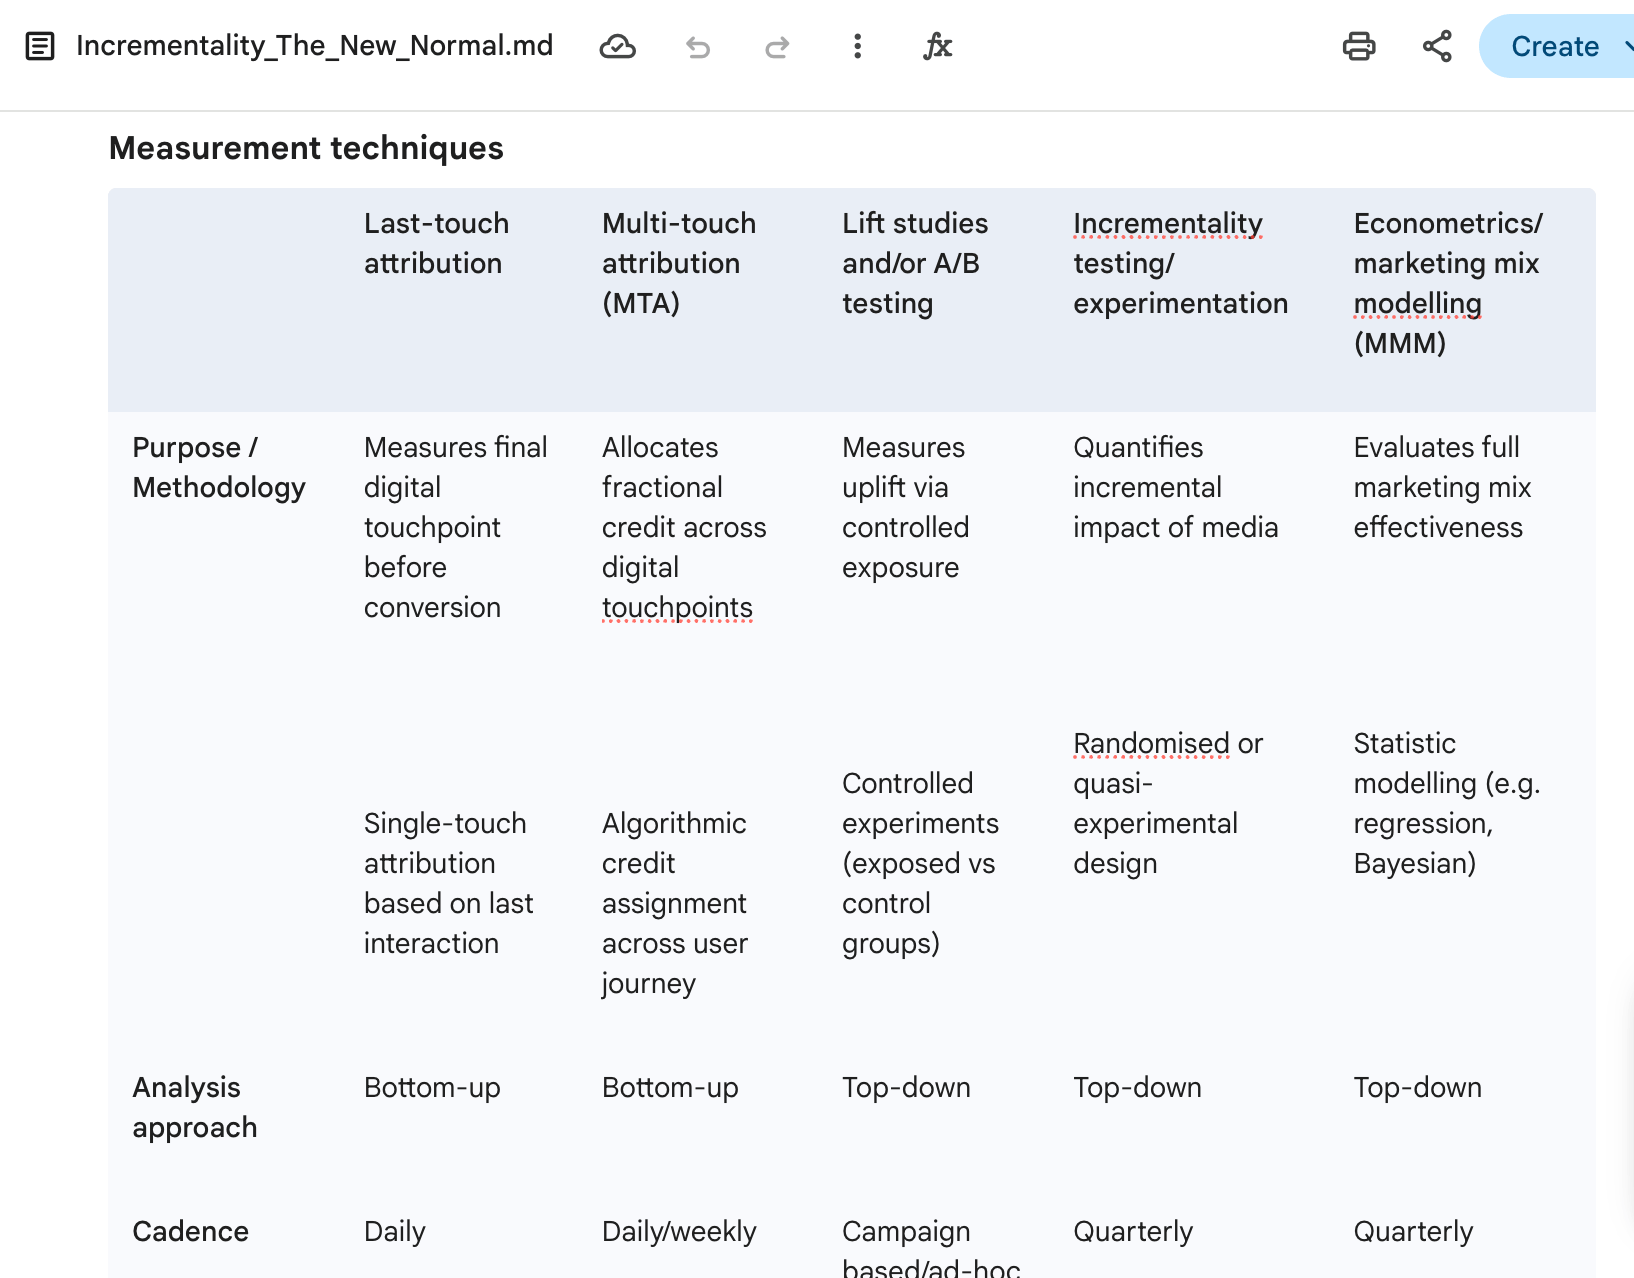Click the undo arrow icon
Screen dimensions: 1634x1278
click(698, 46)
